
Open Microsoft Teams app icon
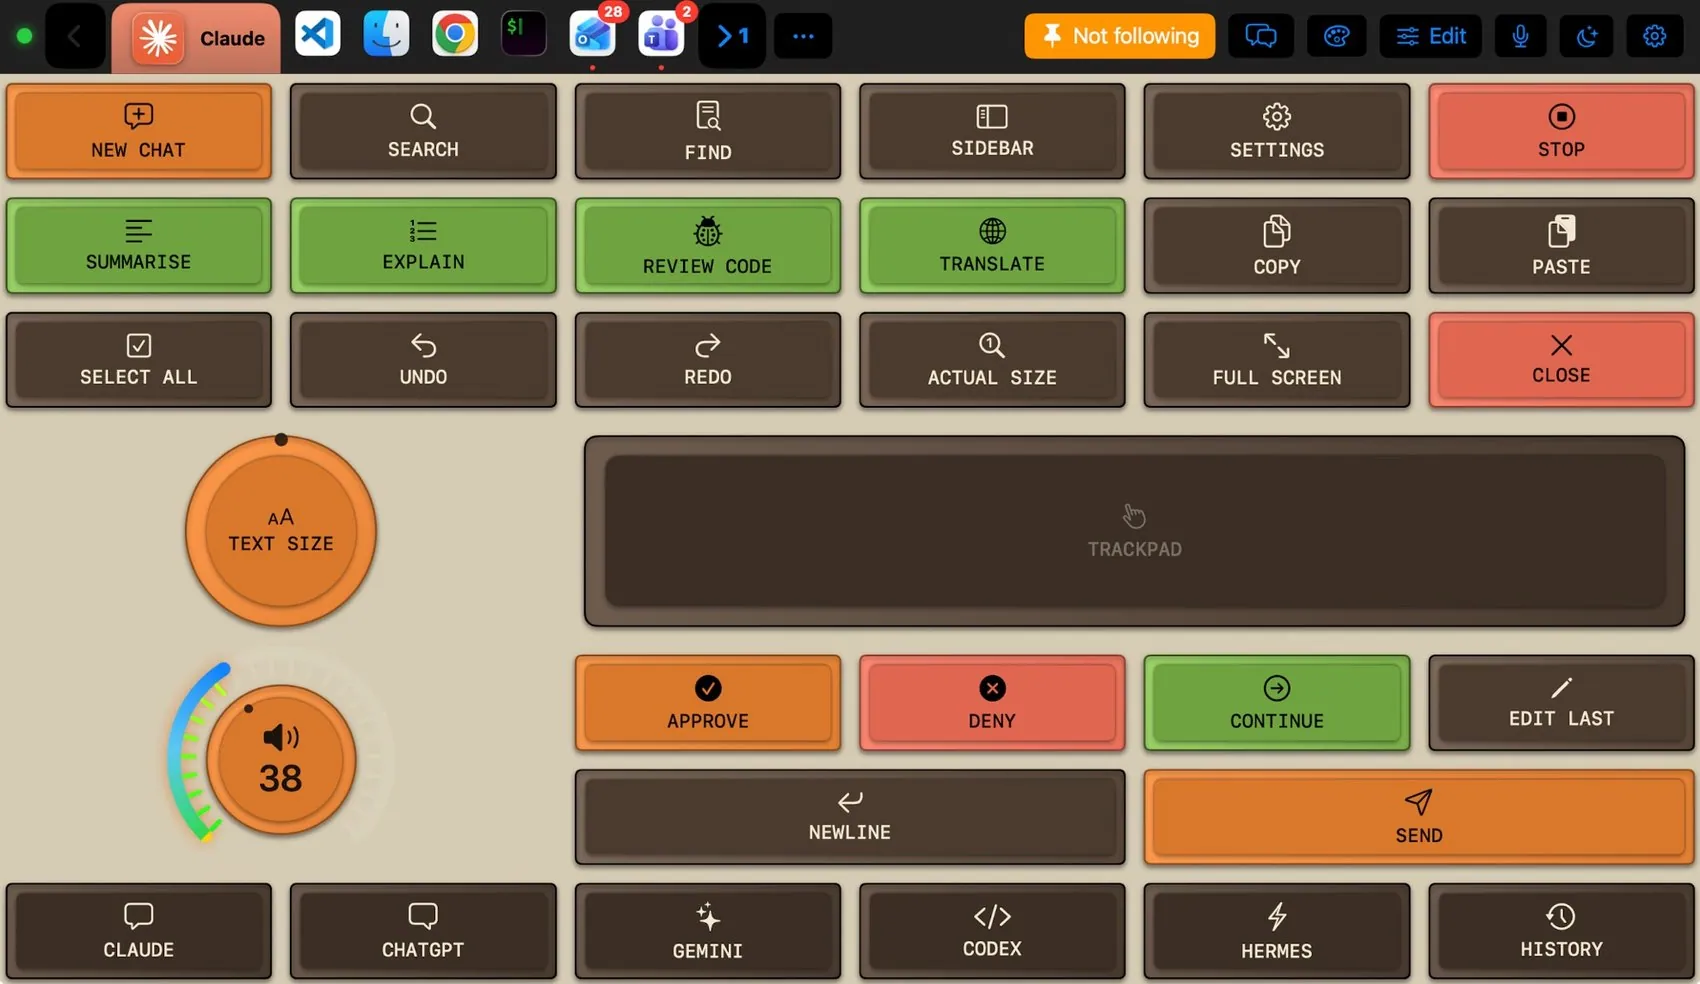click(661, 36)
